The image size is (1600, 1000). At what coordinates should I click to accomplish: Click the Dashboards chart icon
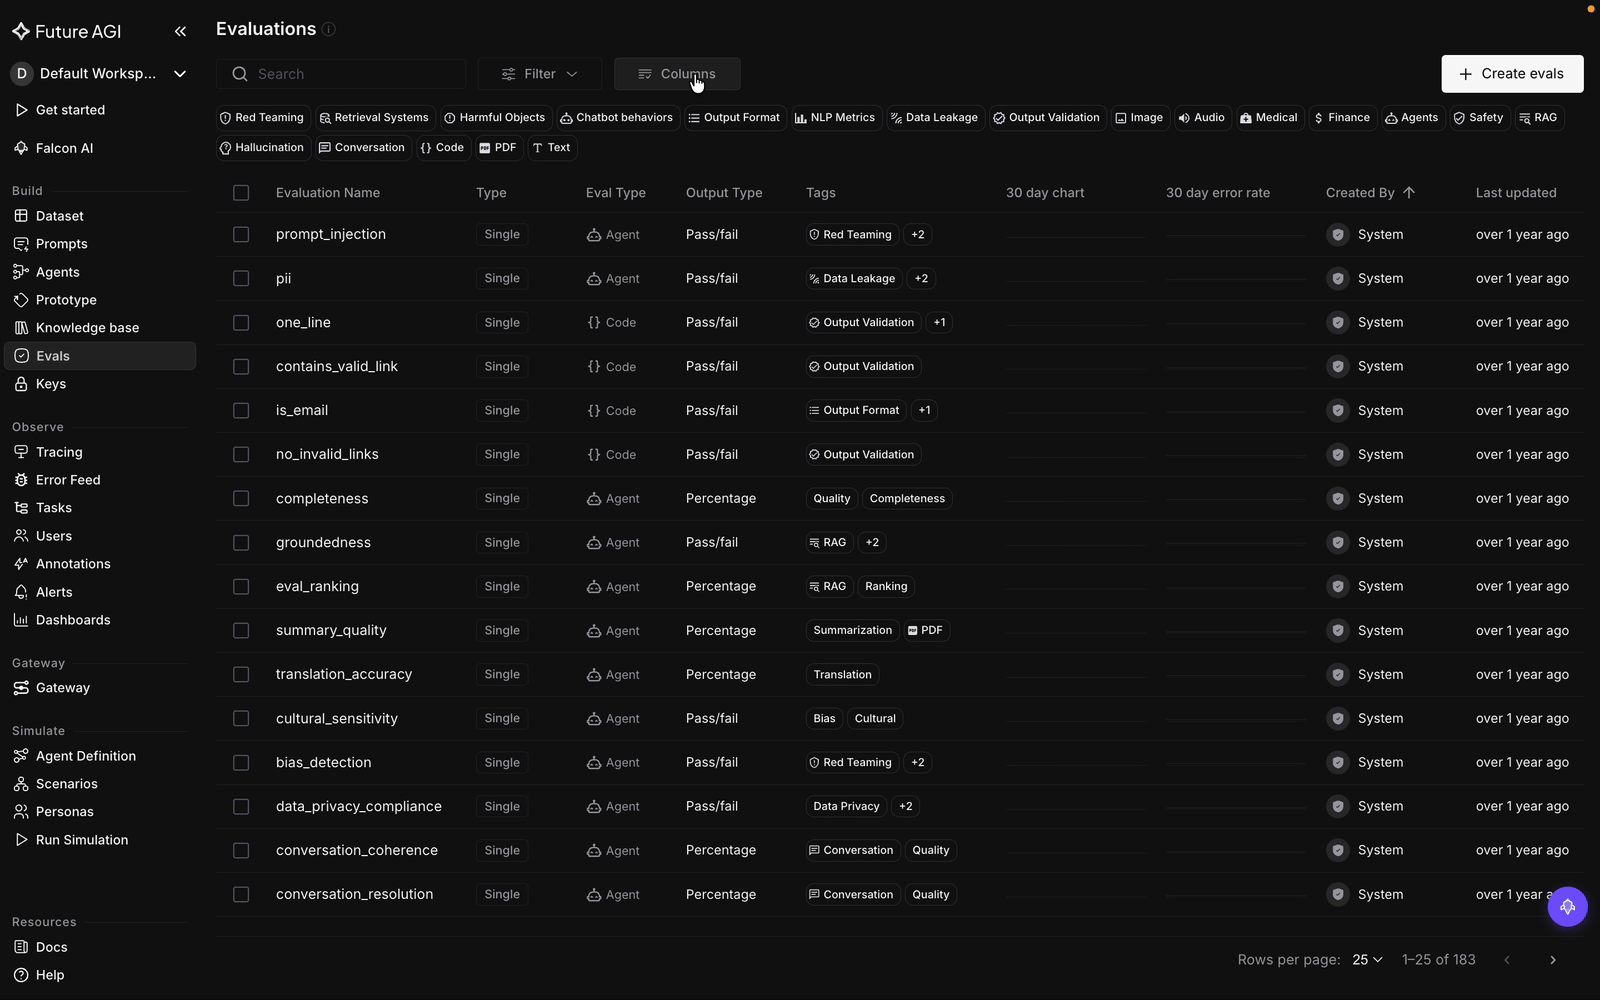(21, 620)
